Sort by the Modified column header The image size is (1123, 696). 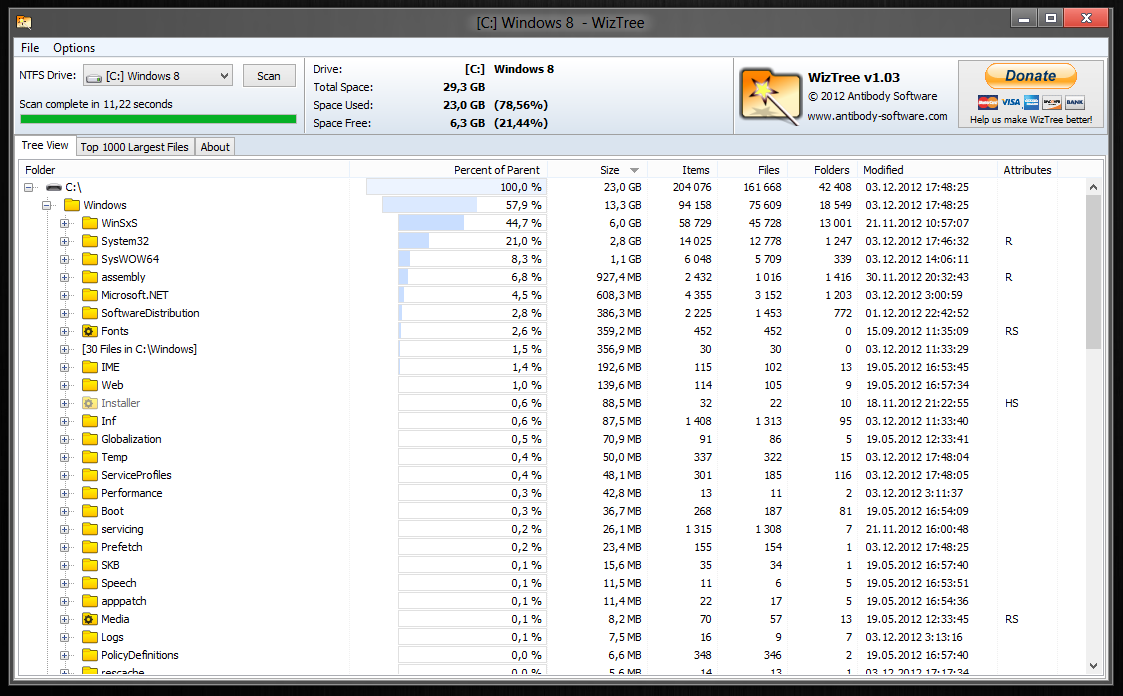click(927, 170)
